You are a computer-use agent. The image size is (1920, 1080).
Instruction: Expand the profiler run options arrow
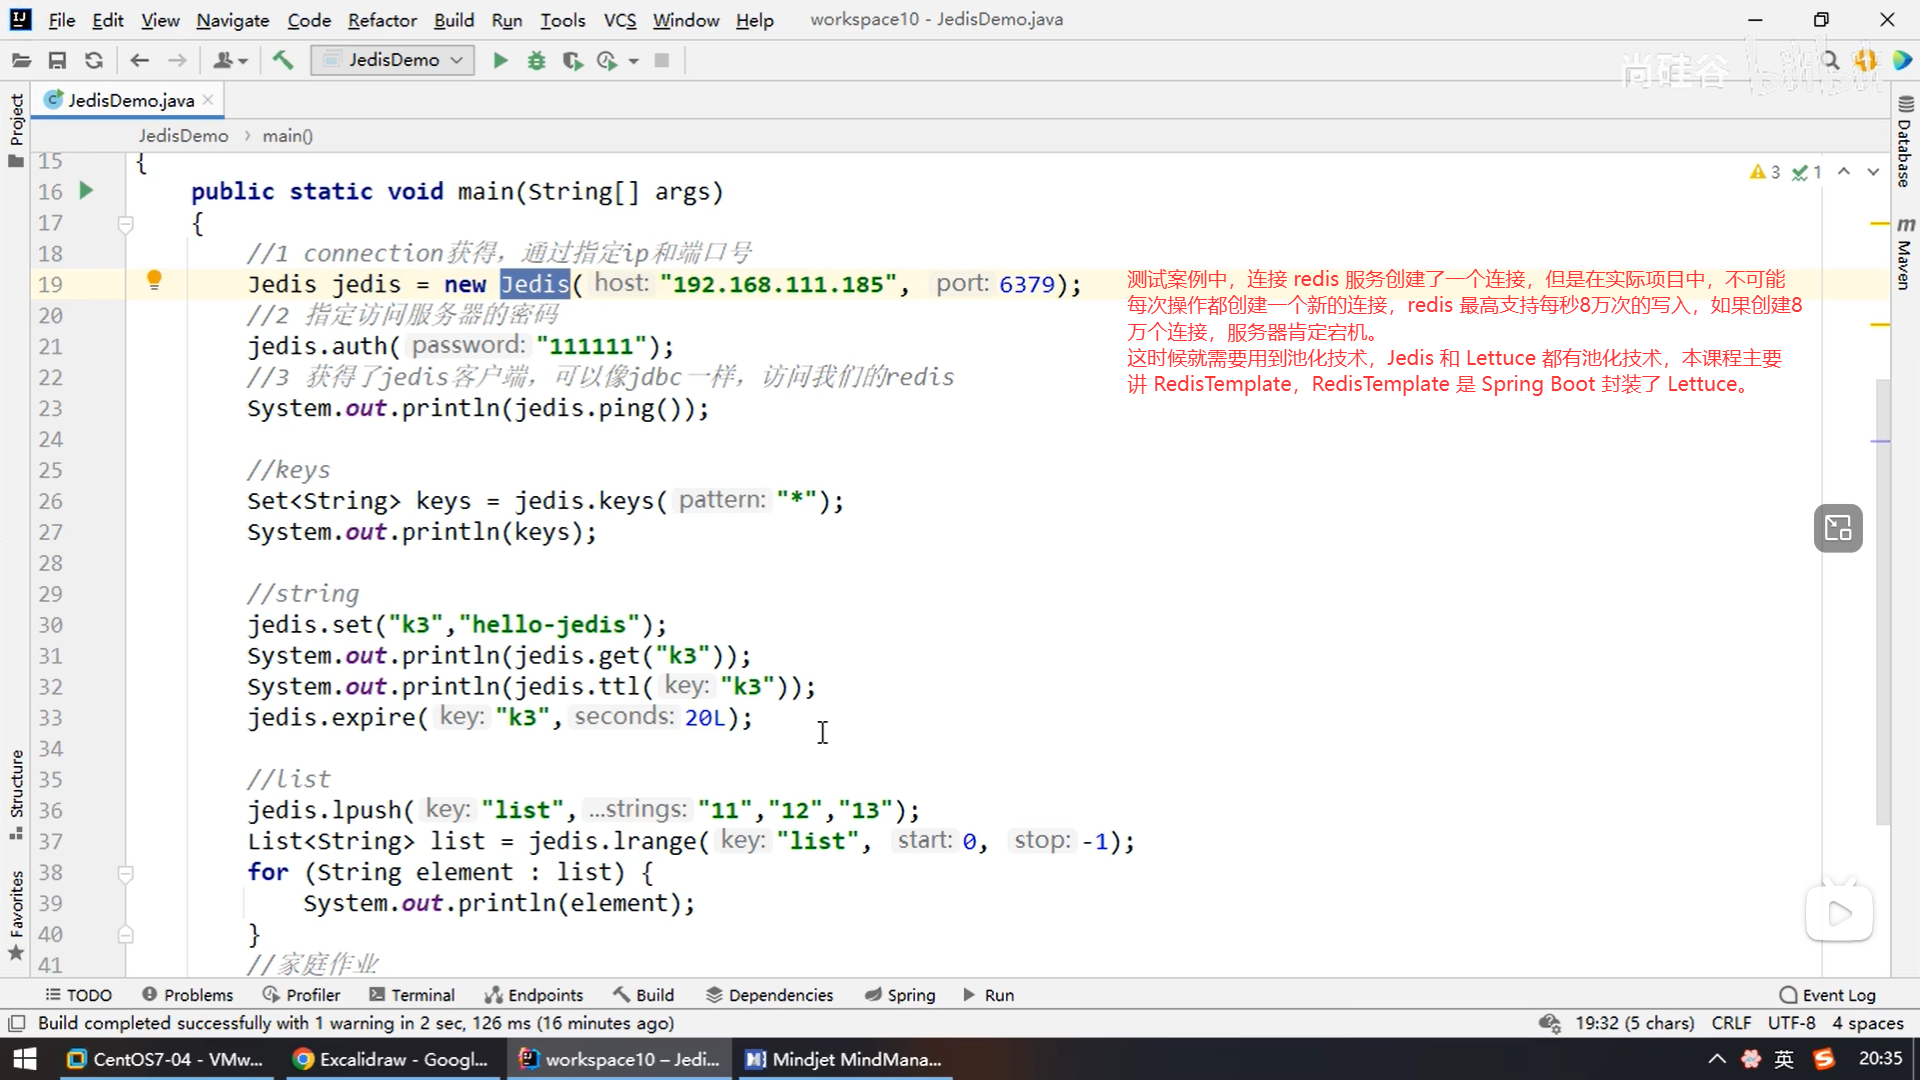[x=633, y=62]
